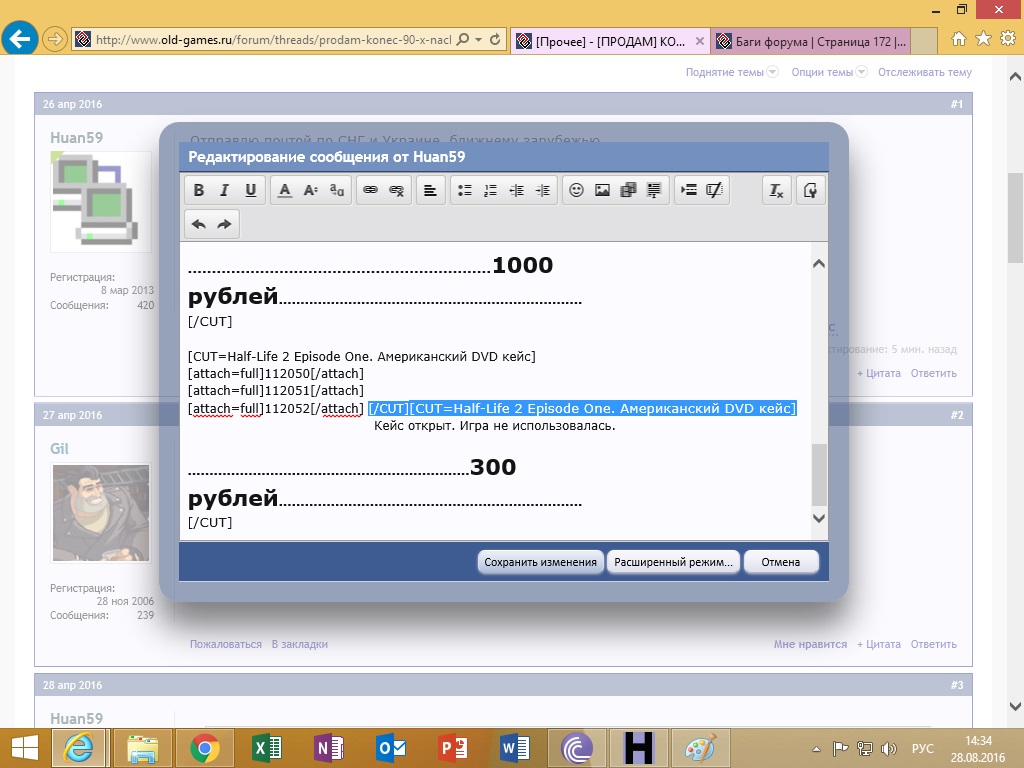Open browser Tools gear icon
Viewport: 1024px width, 768px height.
tap(1008, 39)
